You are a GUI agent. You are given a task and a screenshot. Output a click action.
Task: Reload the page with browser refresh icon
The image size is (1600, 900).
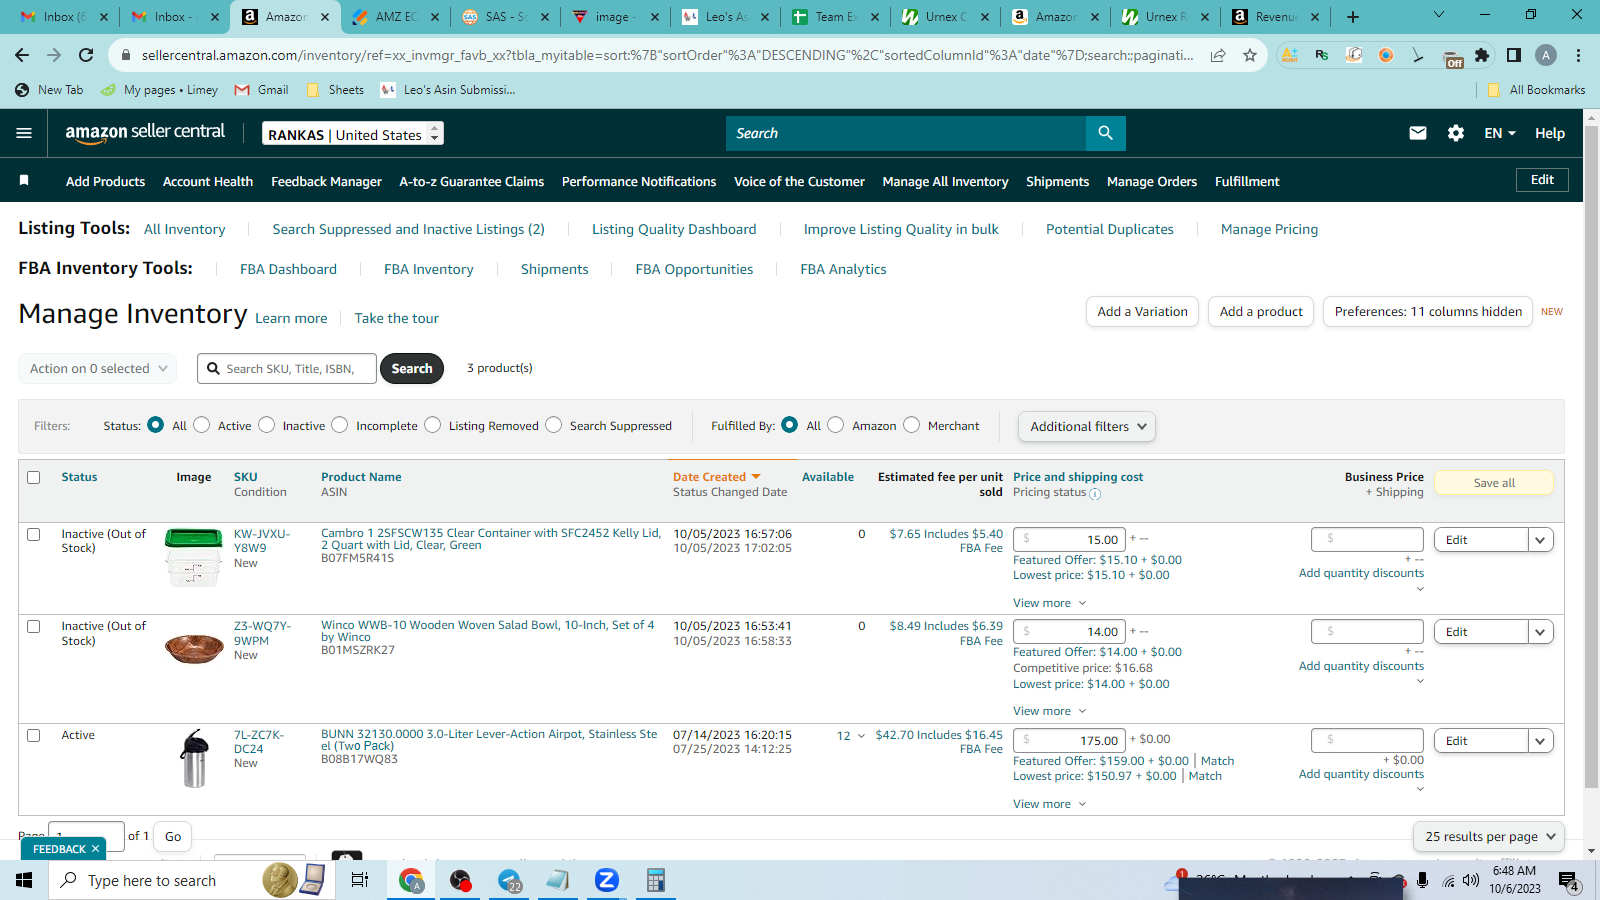[86, 55]
